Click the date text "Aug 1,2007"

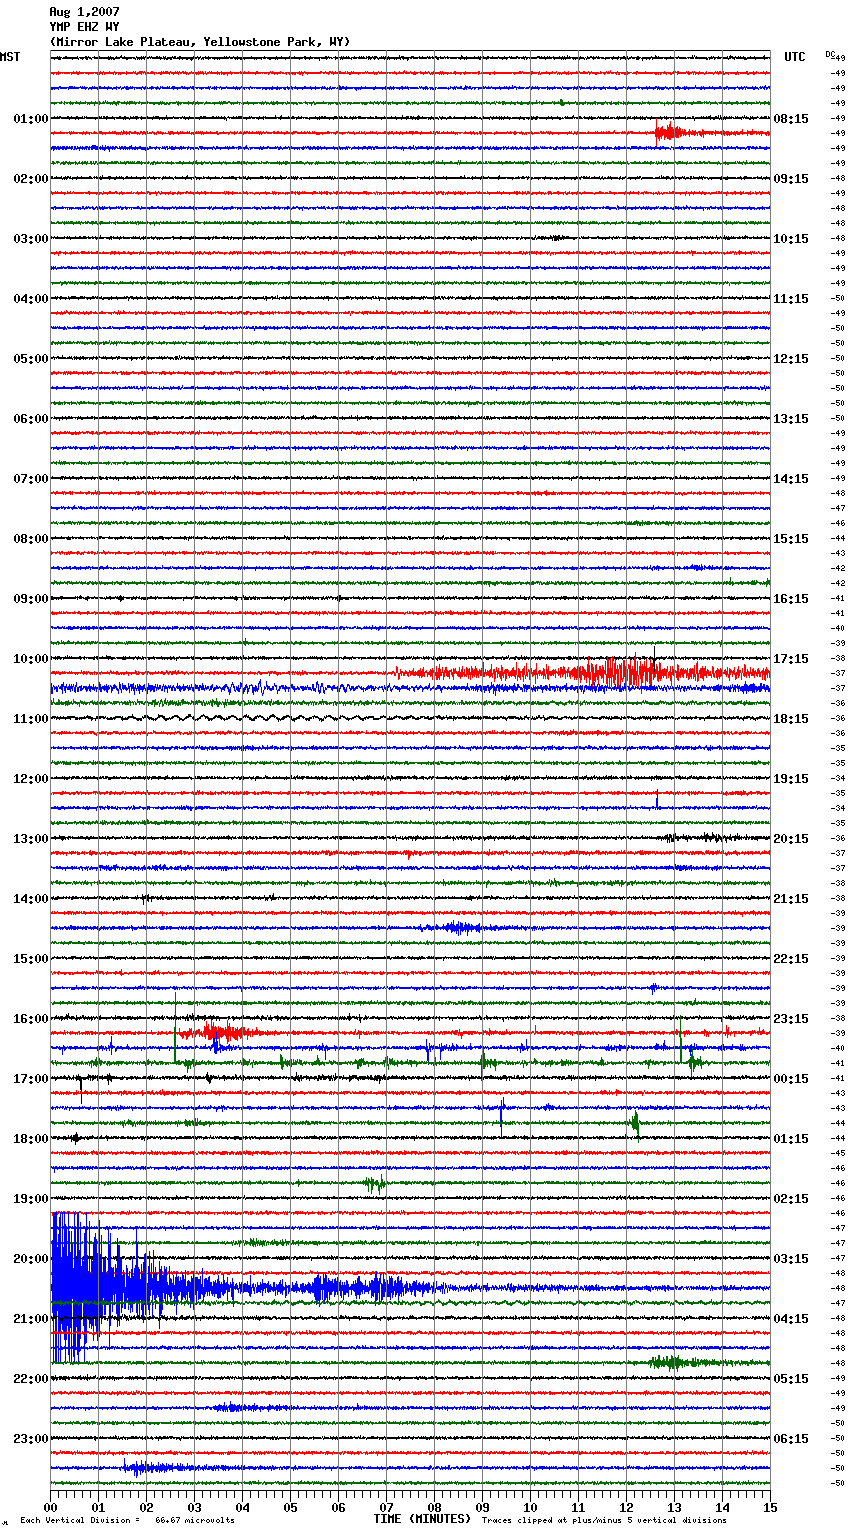[84, 12]
